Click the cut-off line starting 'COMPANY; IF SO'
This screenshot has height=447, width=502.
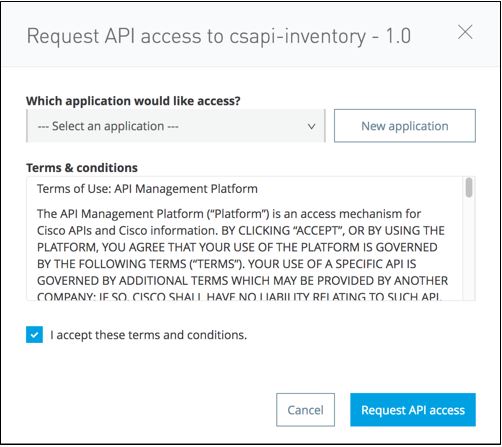[240, 296]
